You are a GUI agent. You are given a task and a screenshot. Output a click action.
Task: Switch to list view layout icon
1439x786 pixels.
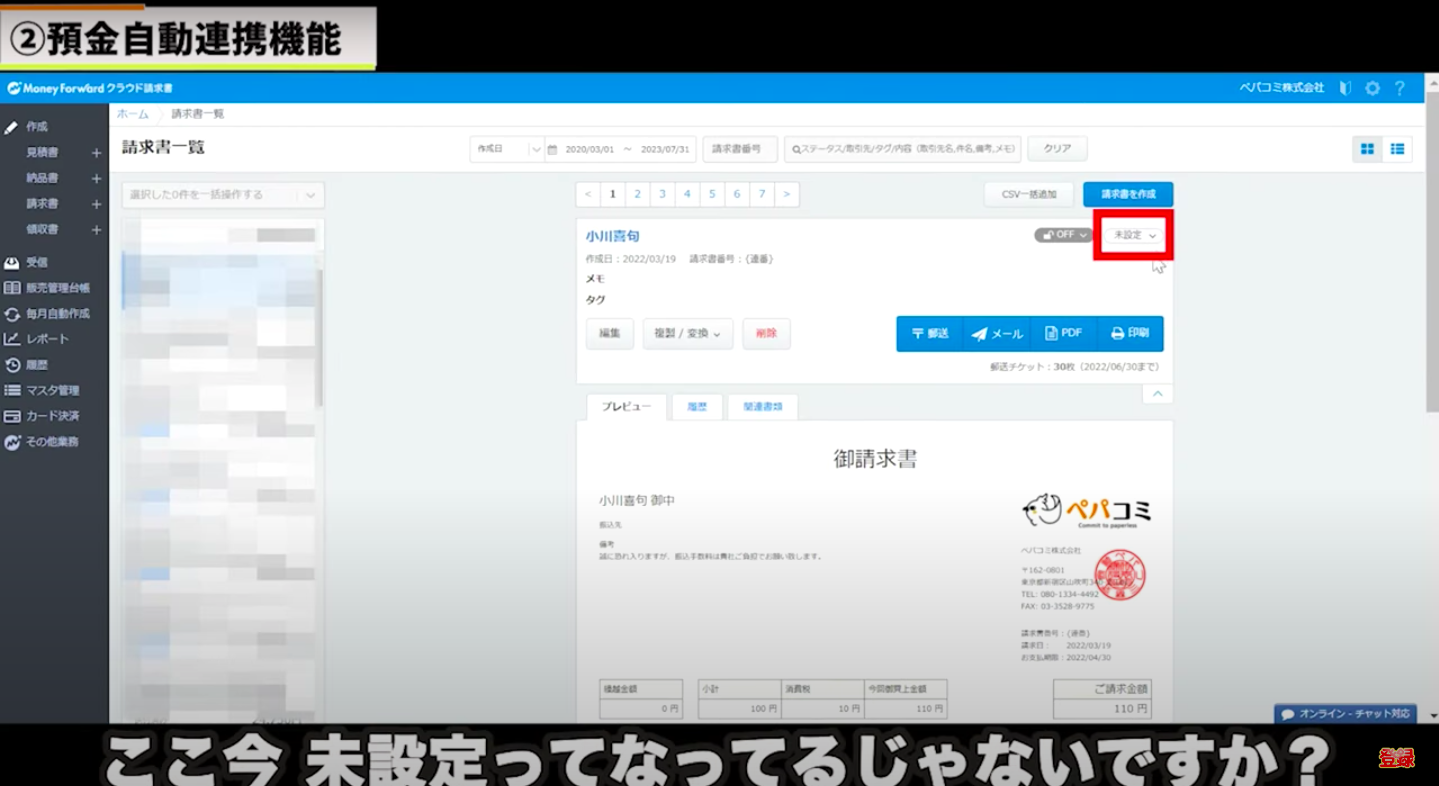click(x=1397, y=149)
